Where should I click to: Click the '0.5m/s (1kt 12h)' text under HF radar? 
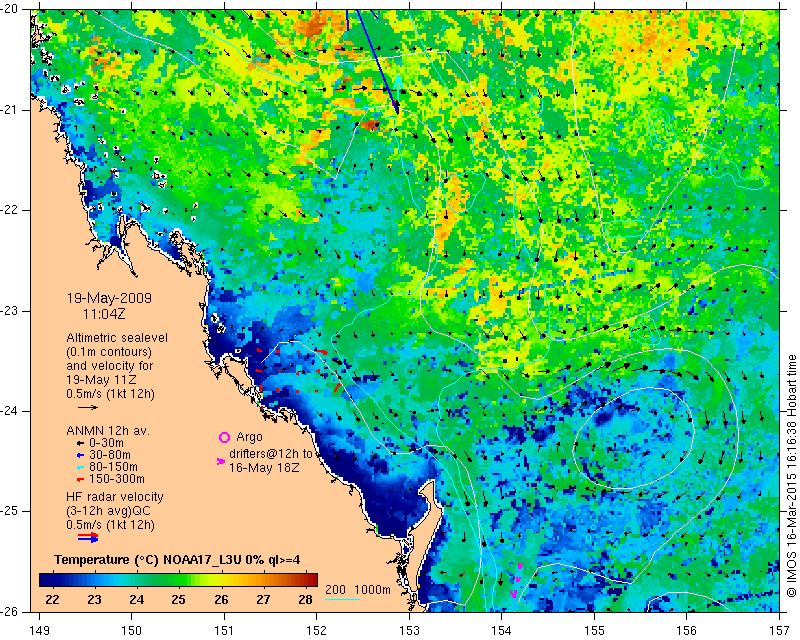110,525
